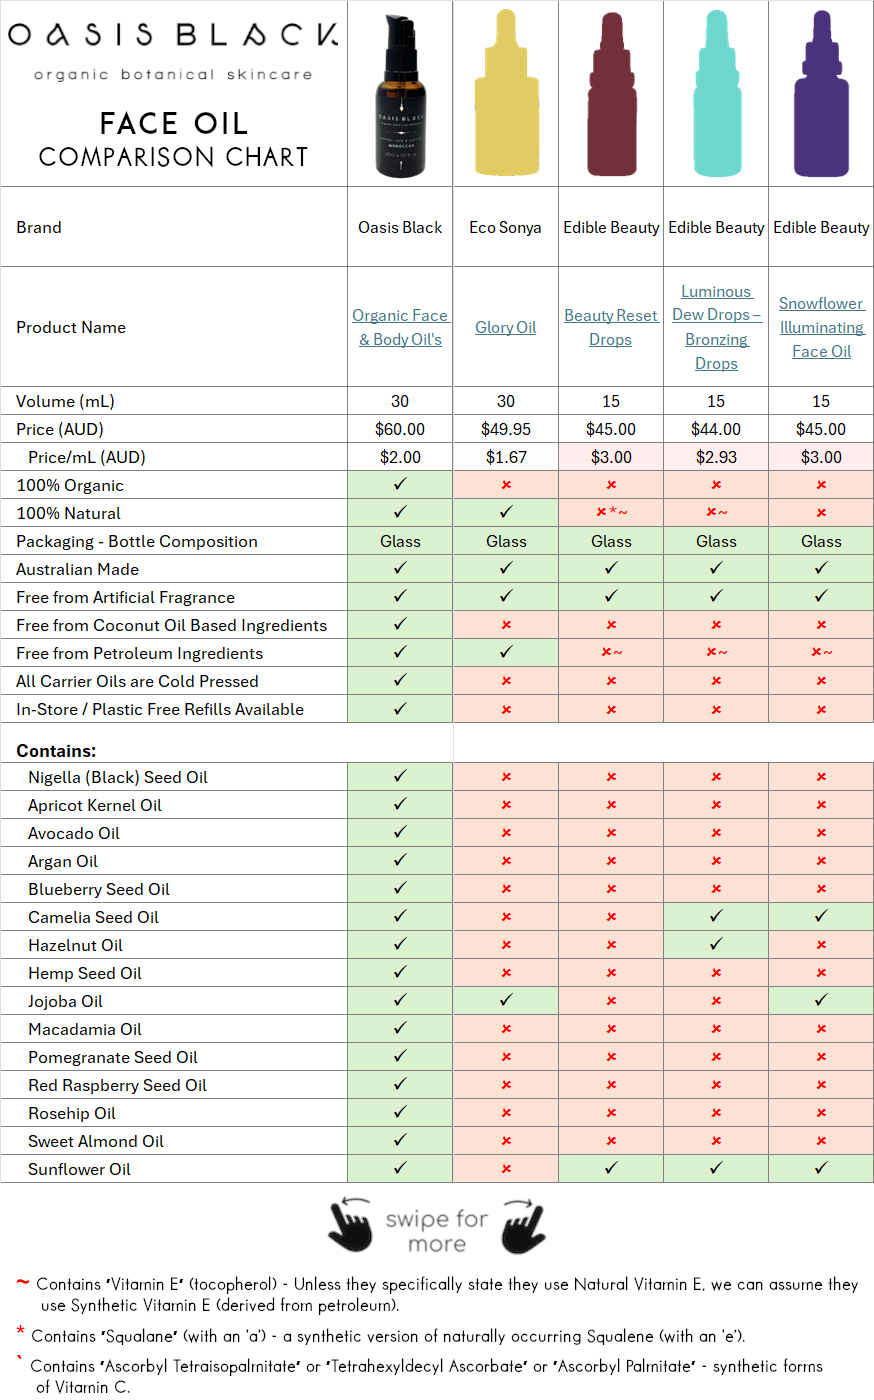Viewport: 874px width, 1400px height.
Task: Tap the swipe-left hand icon
Action: tap(350, 1225)
